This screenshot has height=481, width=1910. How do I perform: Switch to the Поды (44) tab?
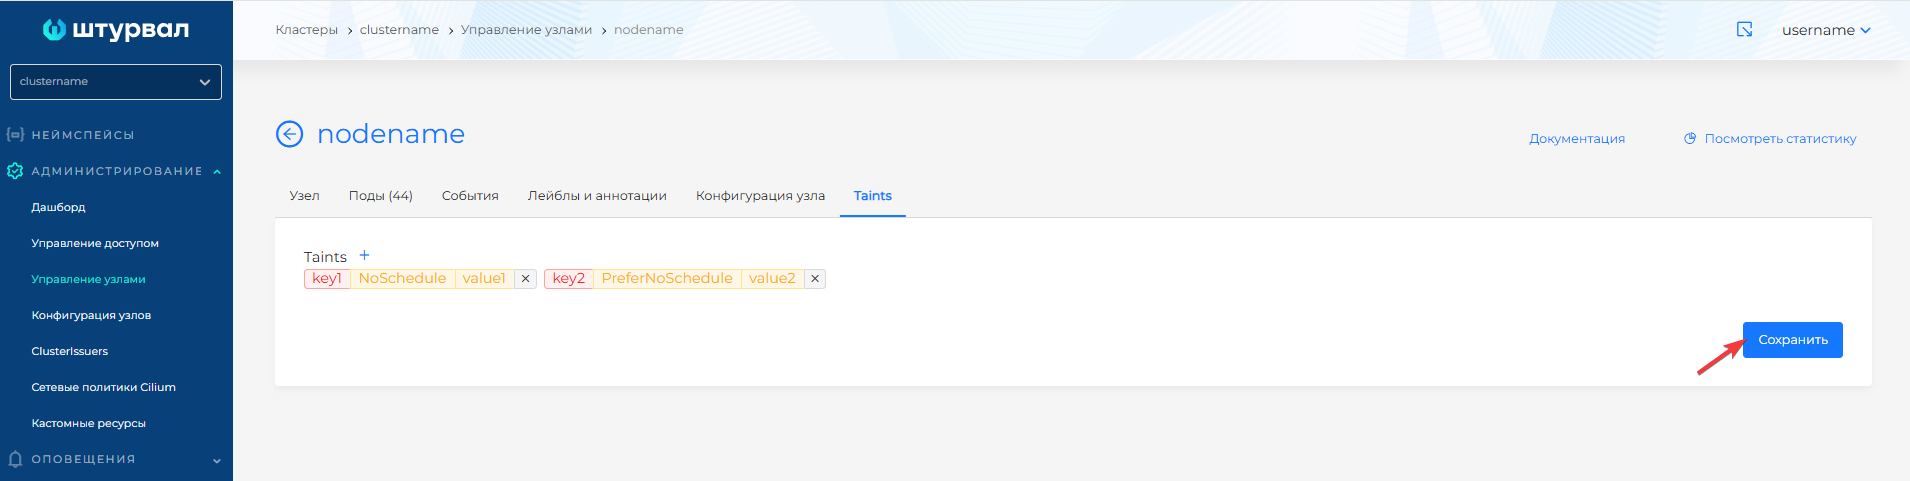click(x=380, y=196)
